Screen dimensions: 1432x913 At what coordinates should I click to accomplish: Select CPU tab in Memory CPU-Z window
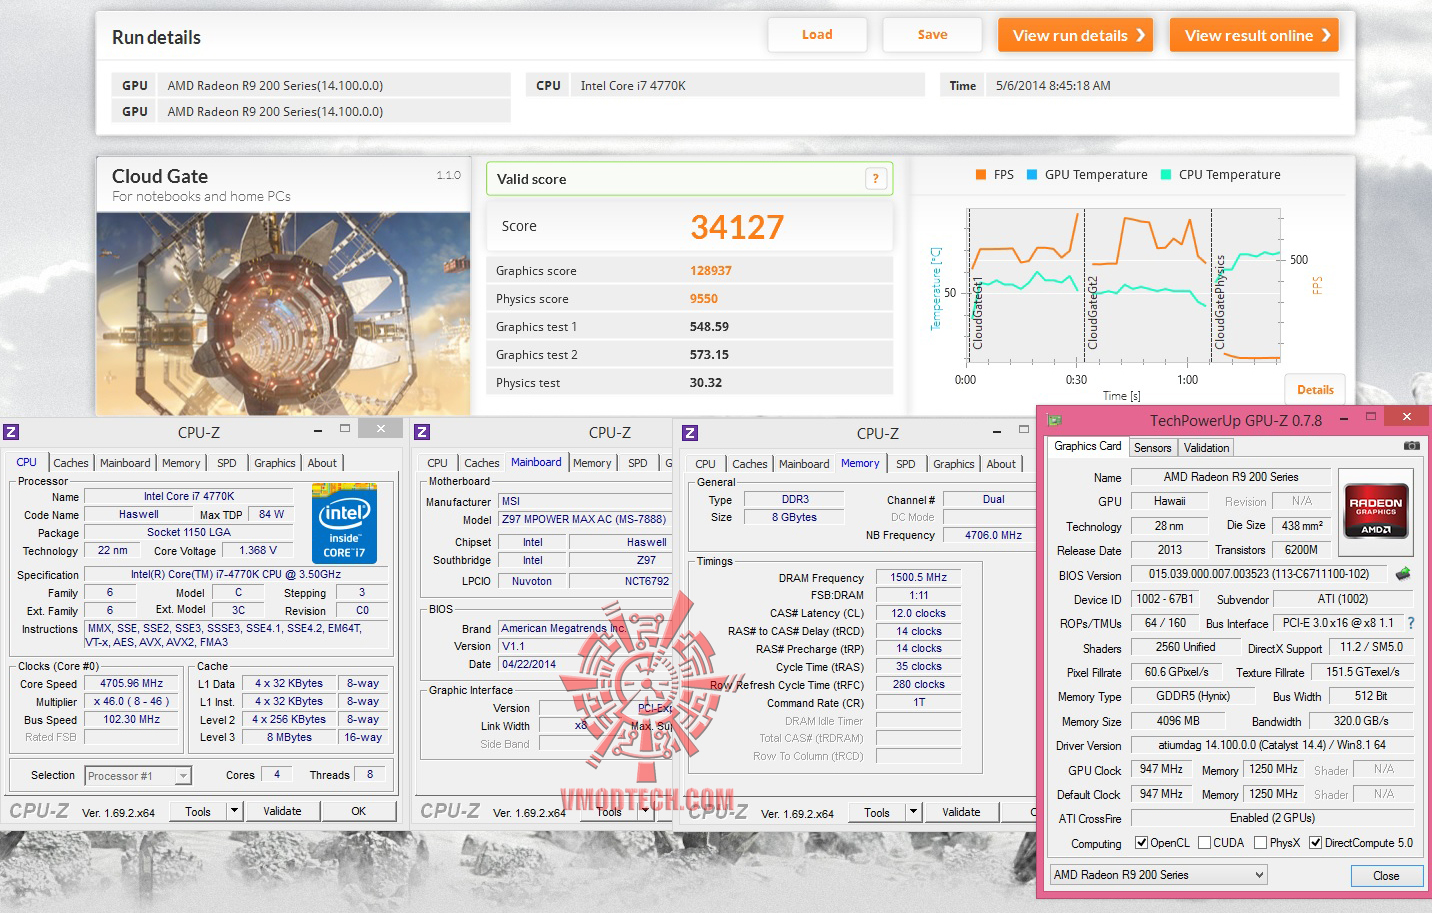pos(705,464)
